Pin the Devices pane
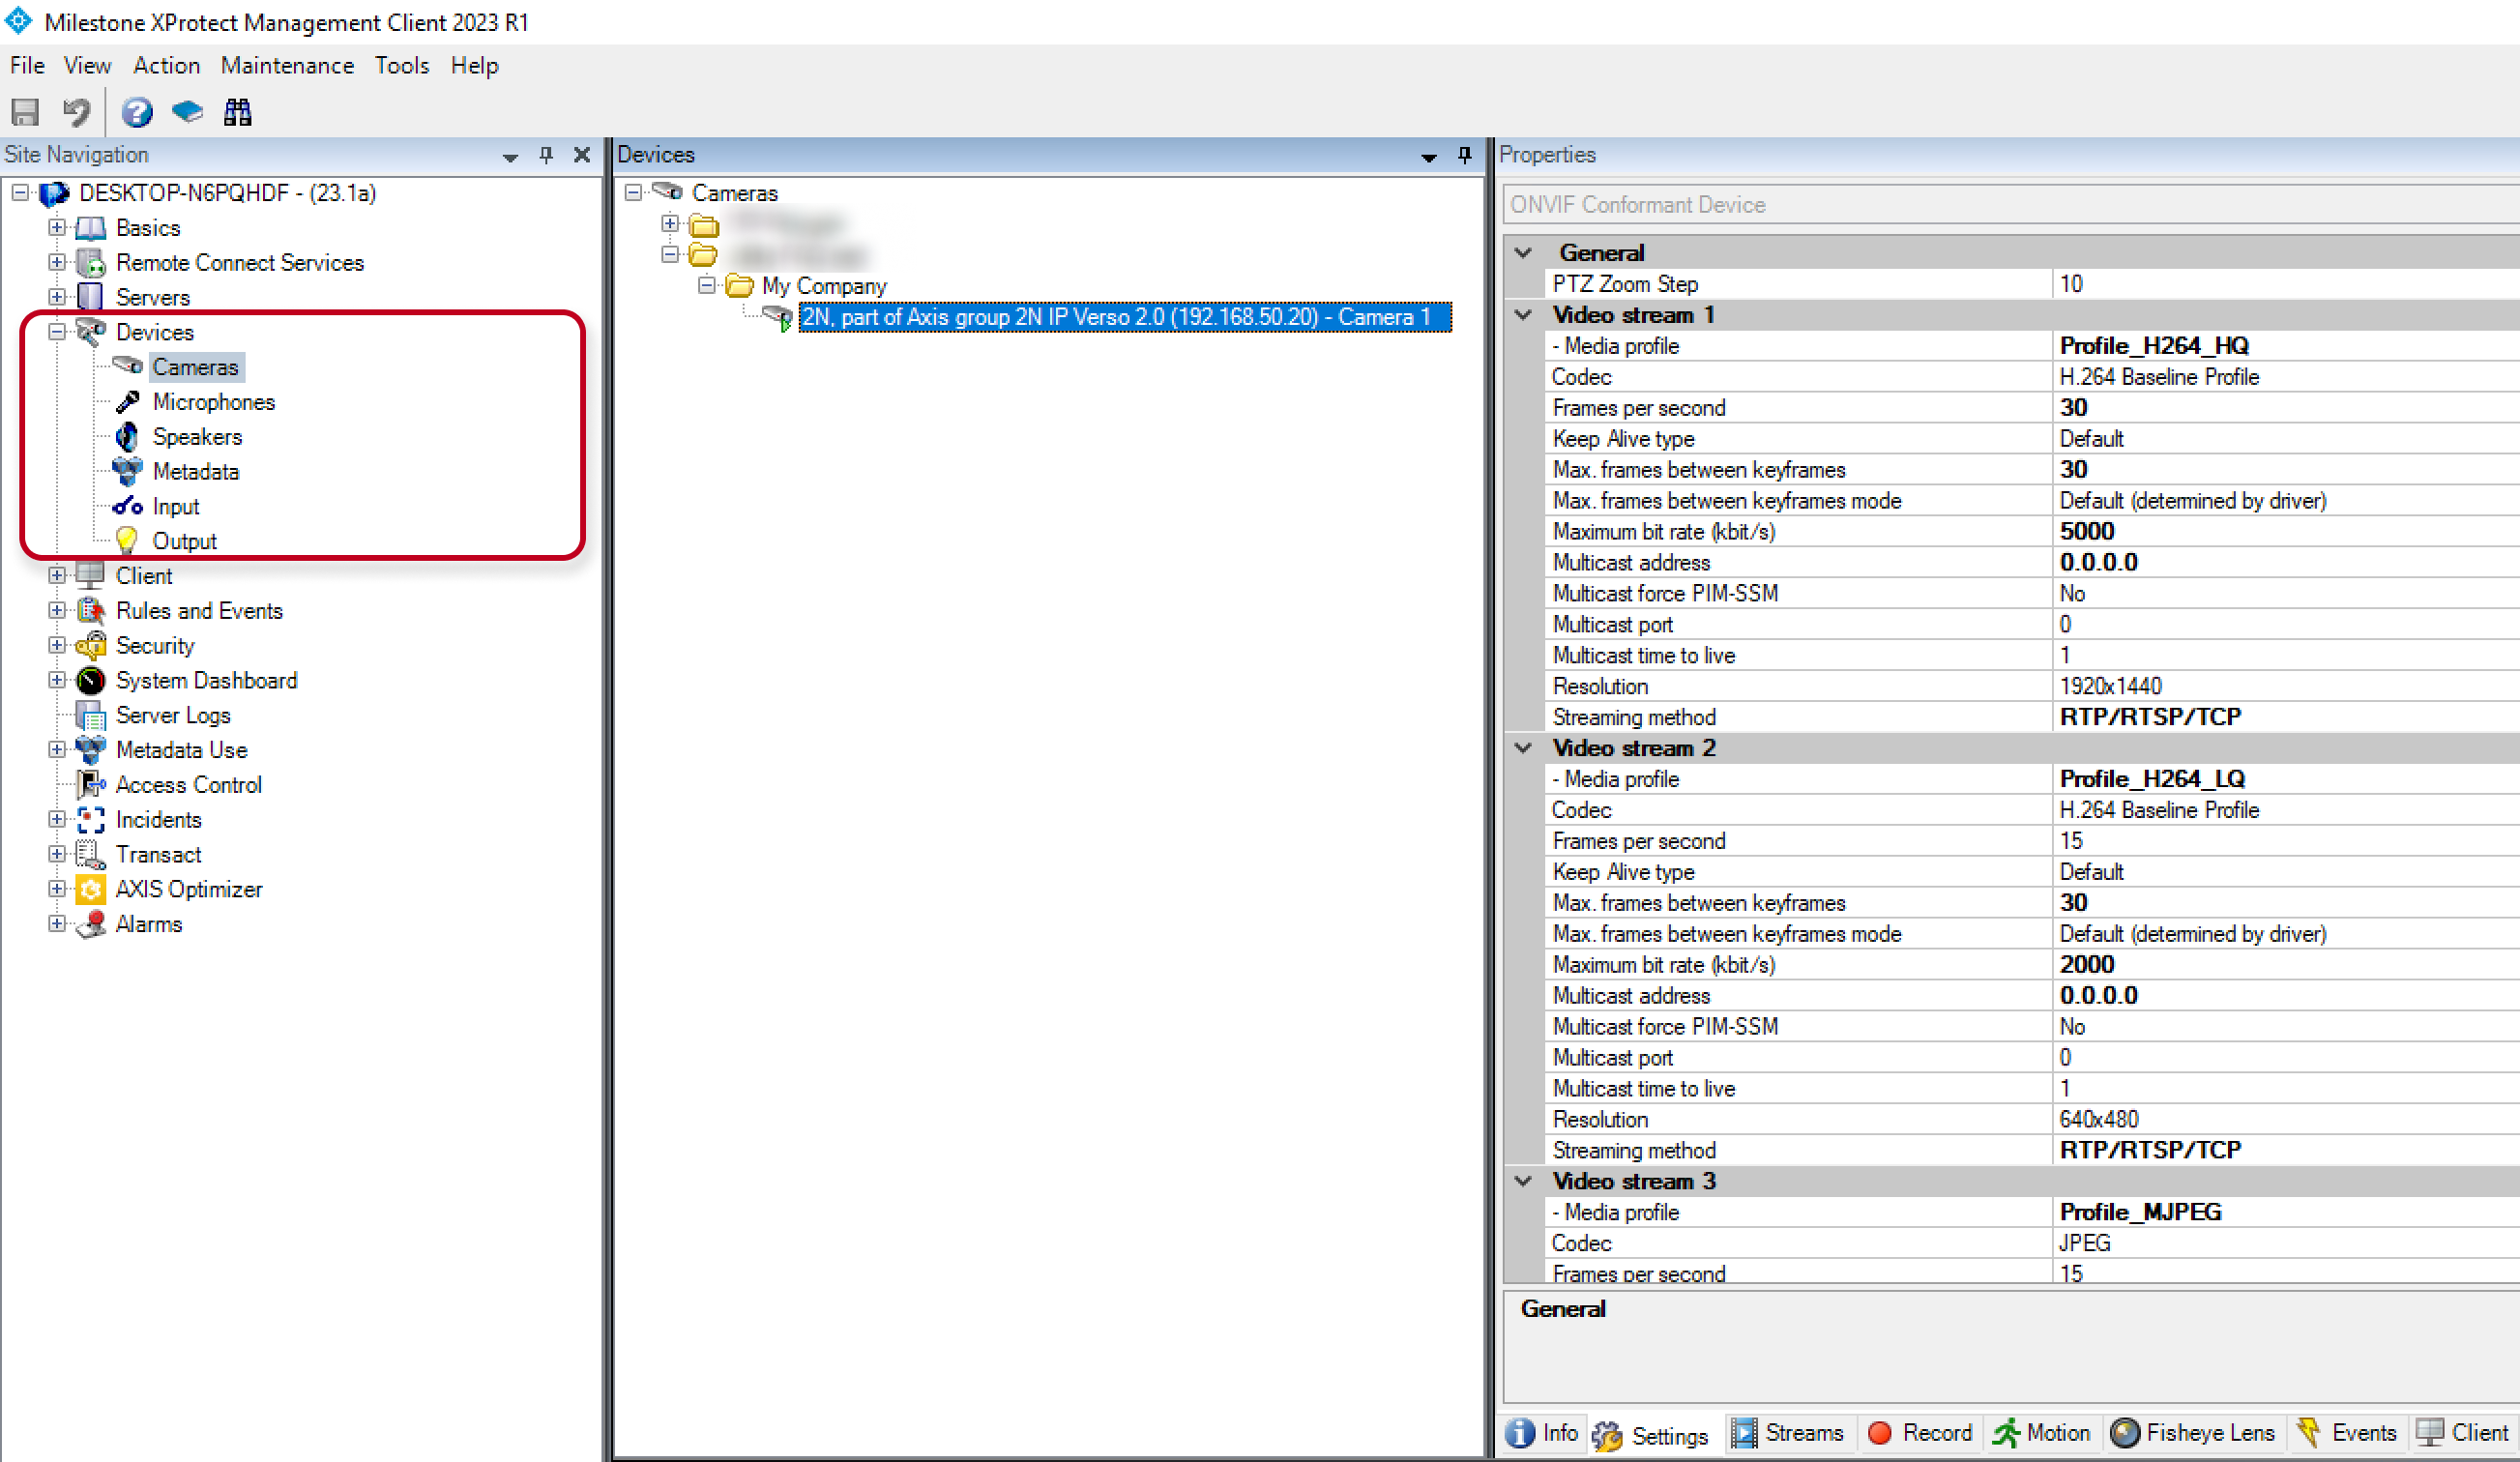The height and width of the screenshot is (1462, 2520). point(1465,155)
